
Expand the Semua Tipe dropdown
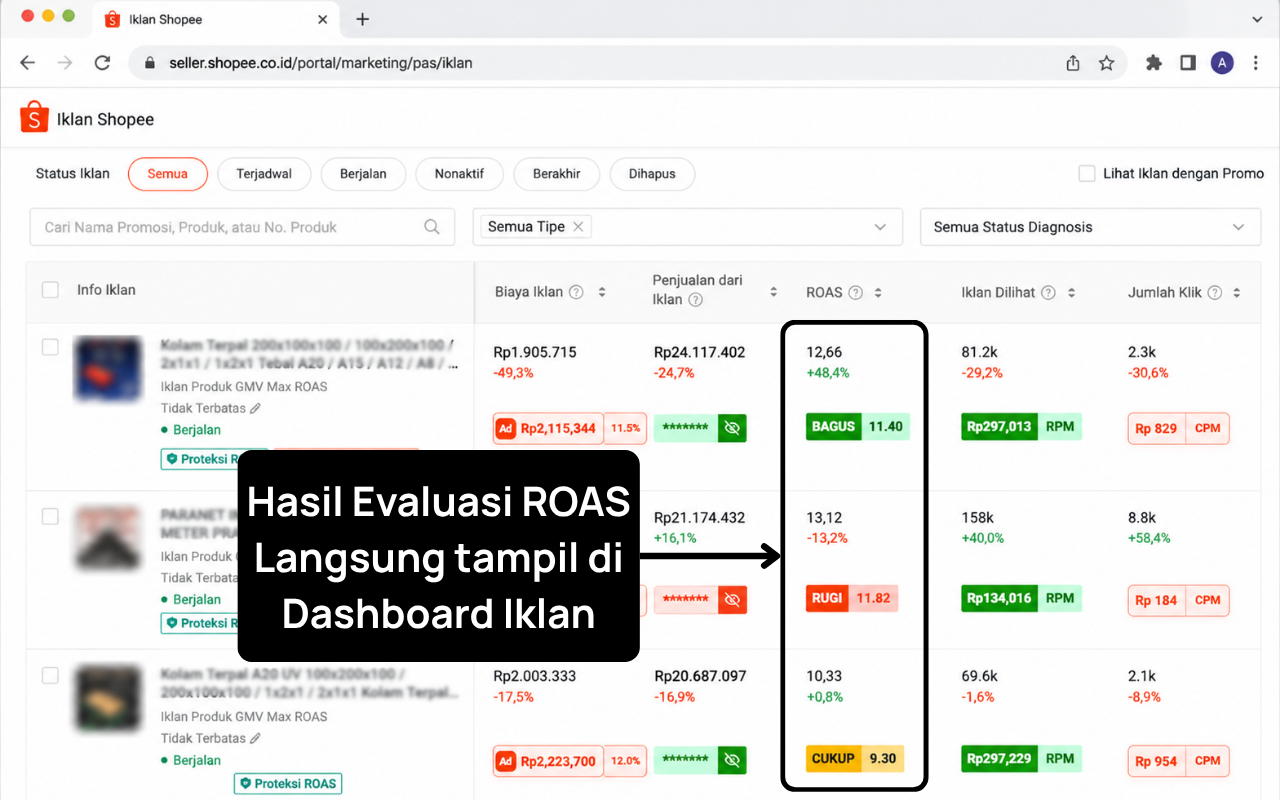pos(880,227)
